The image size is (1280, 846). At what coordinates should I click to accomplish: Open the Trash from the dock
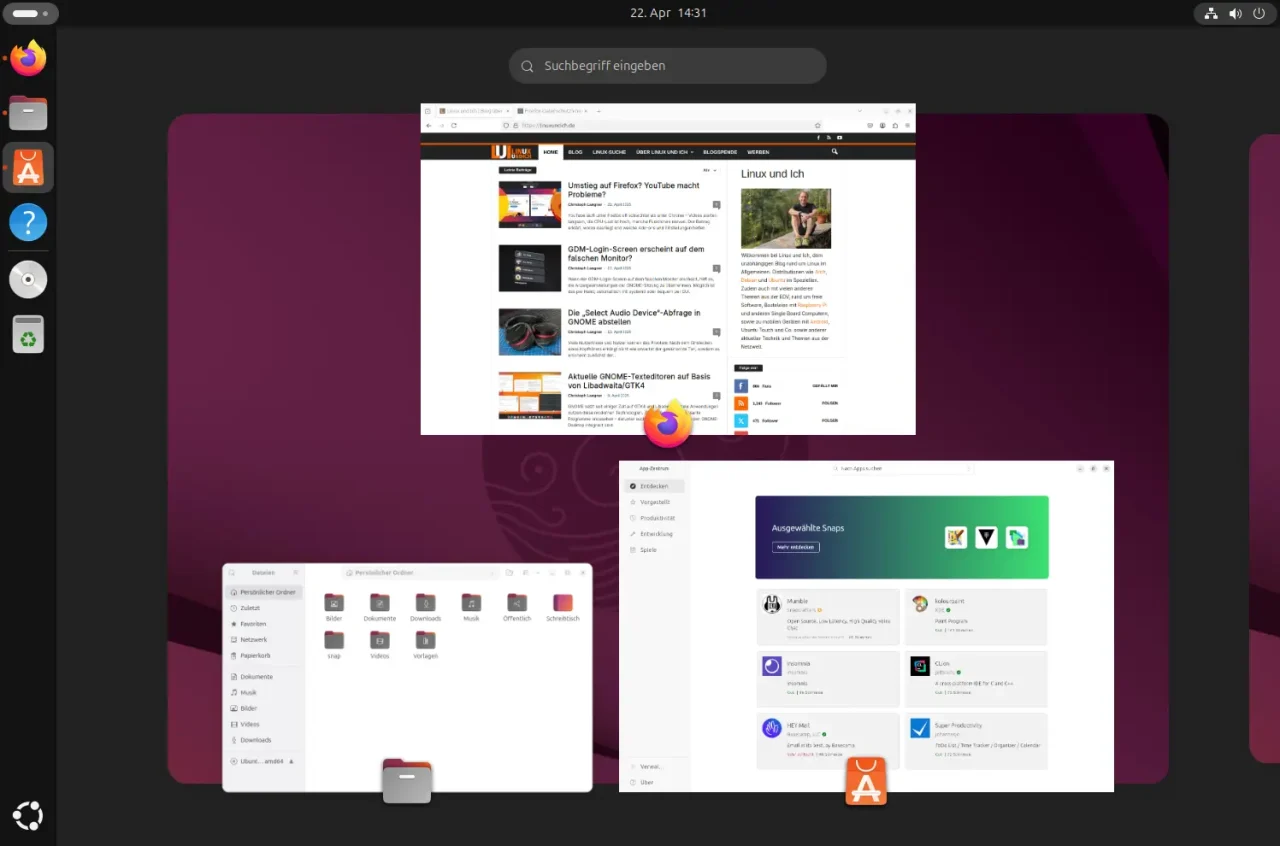click(x=28, y=334)
